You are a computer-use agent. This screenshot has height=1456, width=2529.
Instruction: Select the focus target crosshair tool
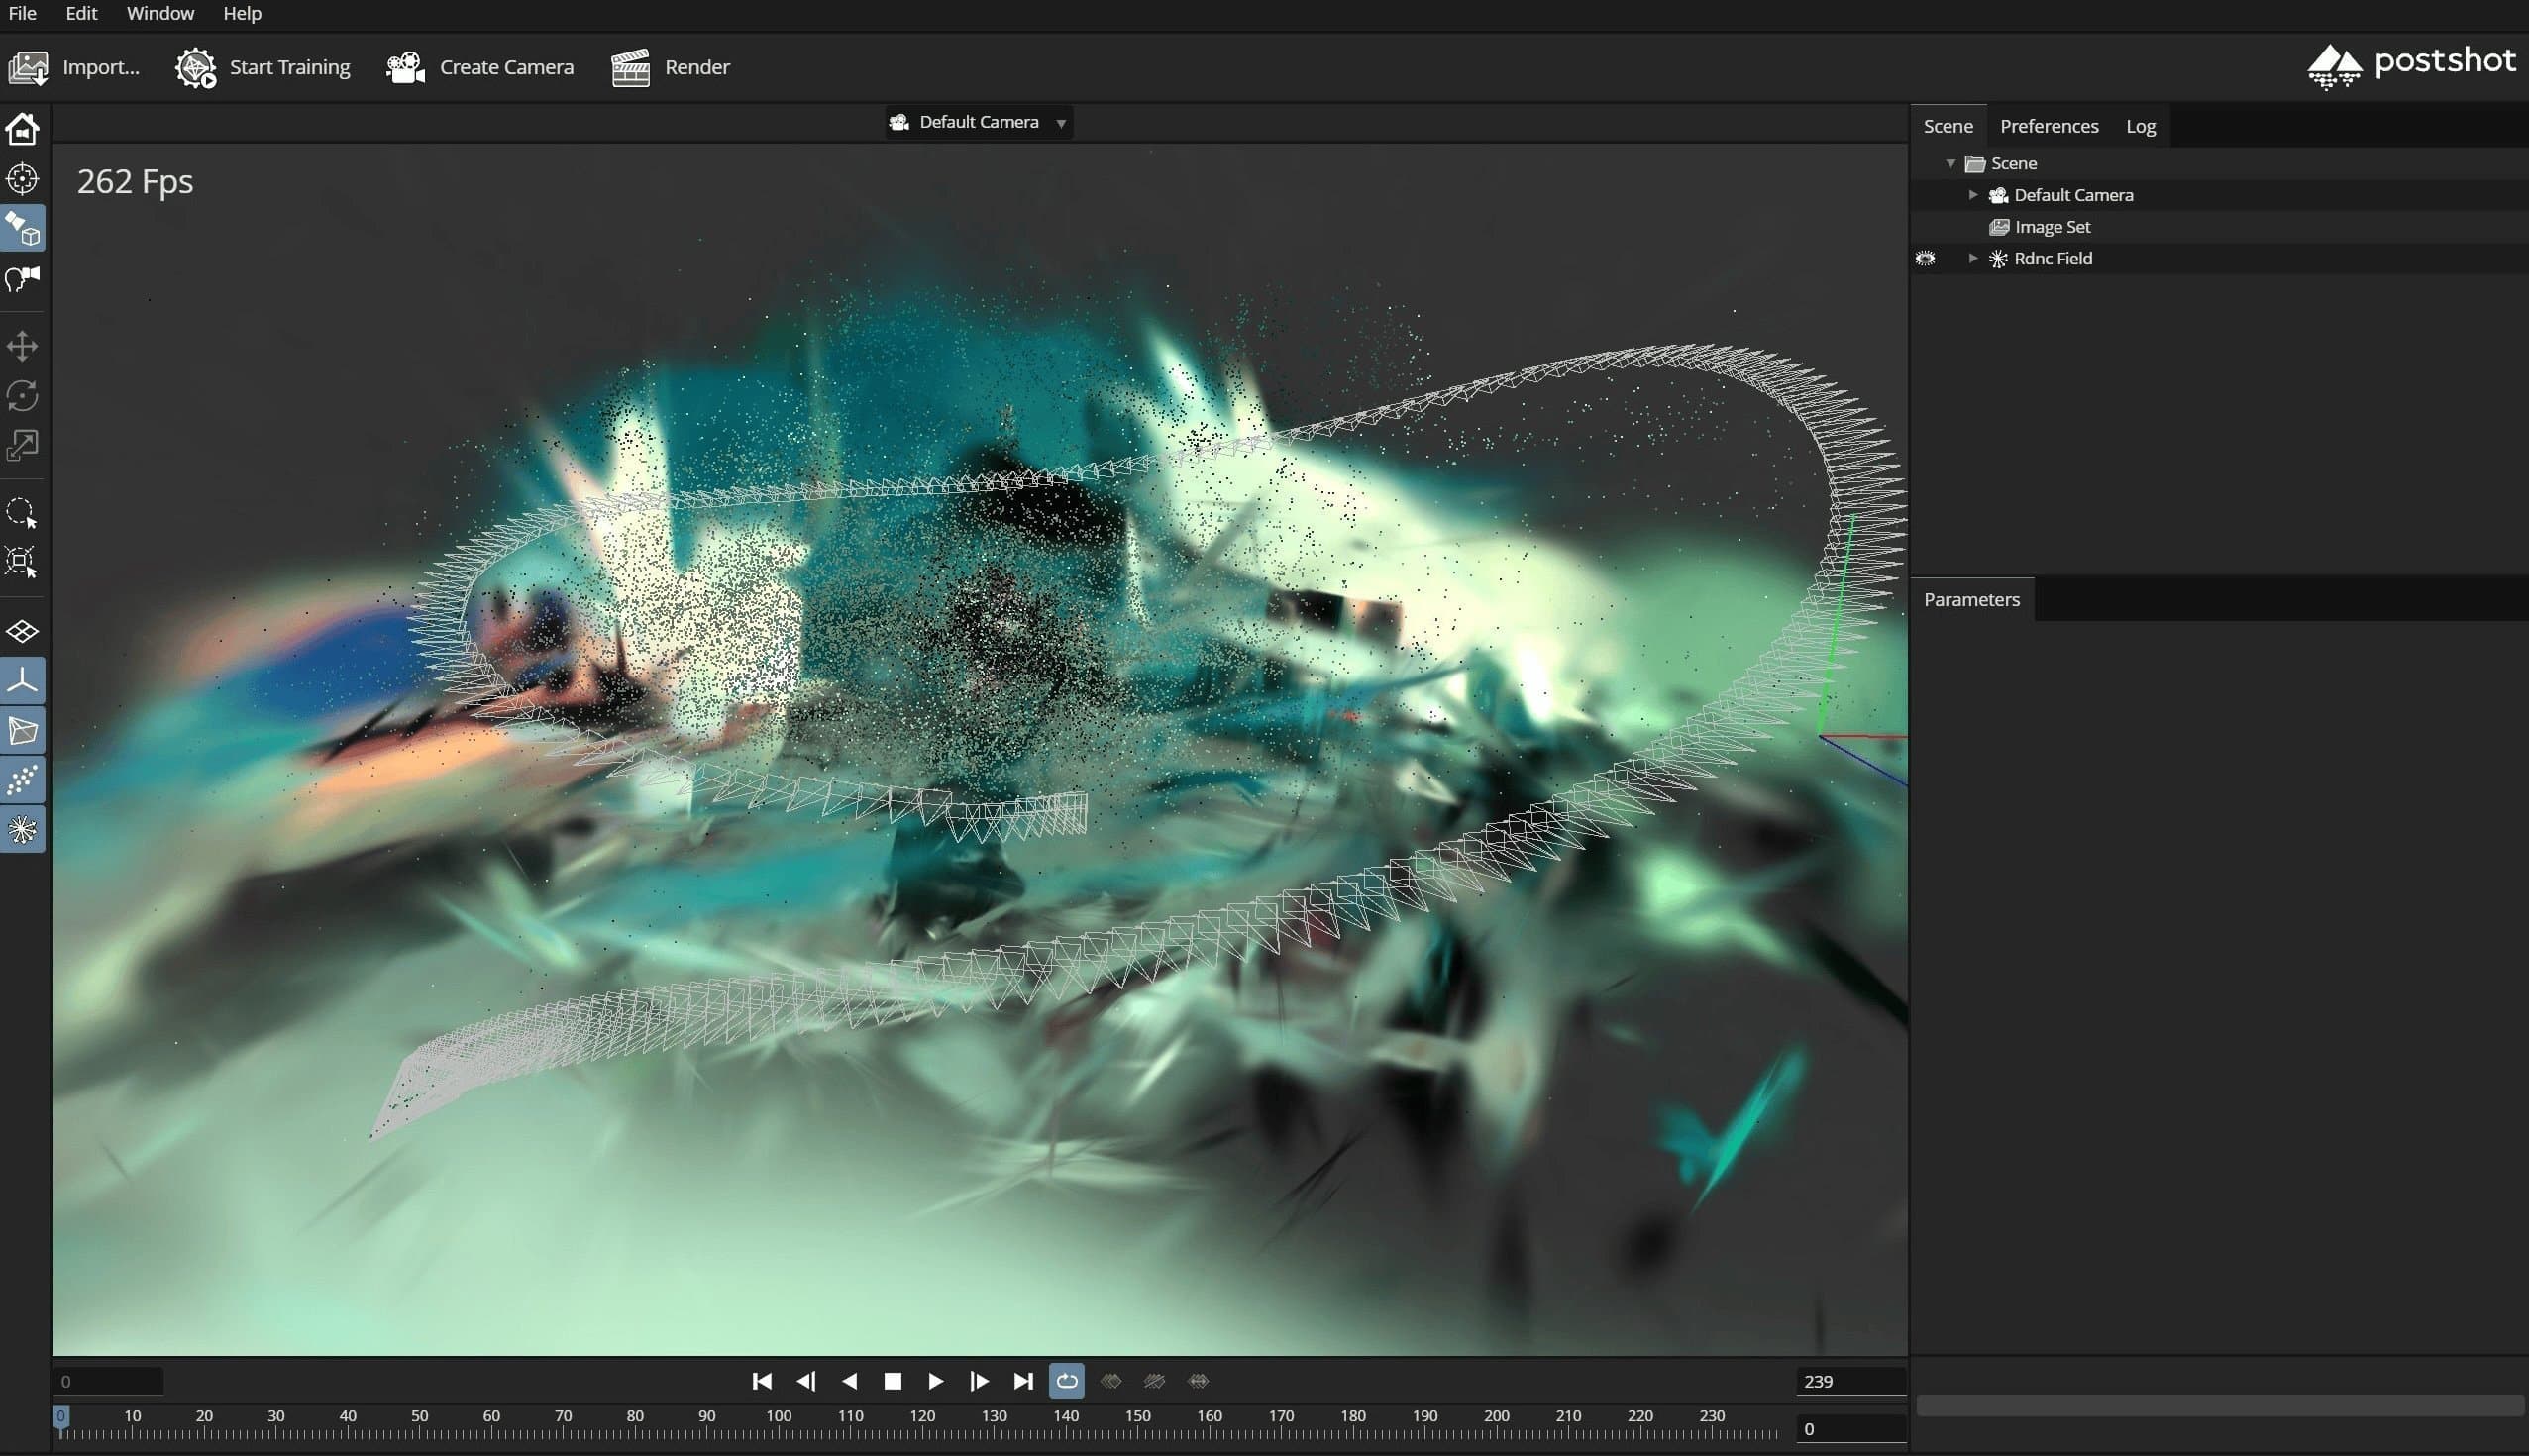pos(22,179)
